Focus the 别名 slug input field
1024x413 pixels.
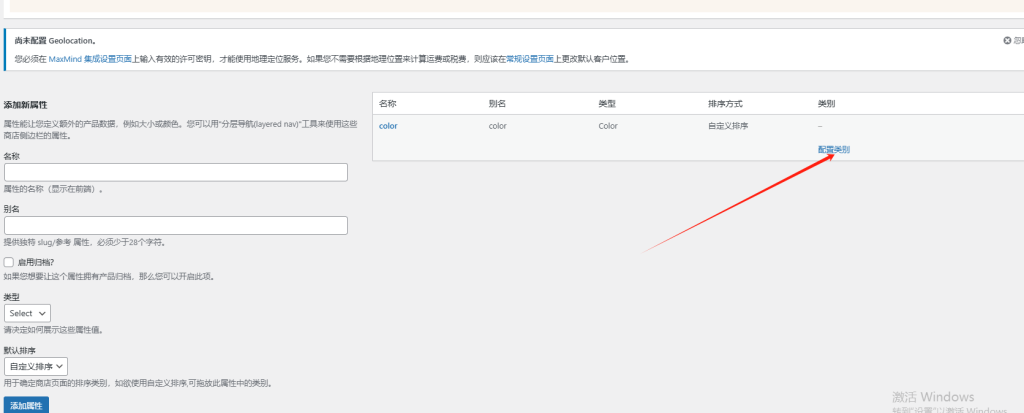tap(176, 225)
